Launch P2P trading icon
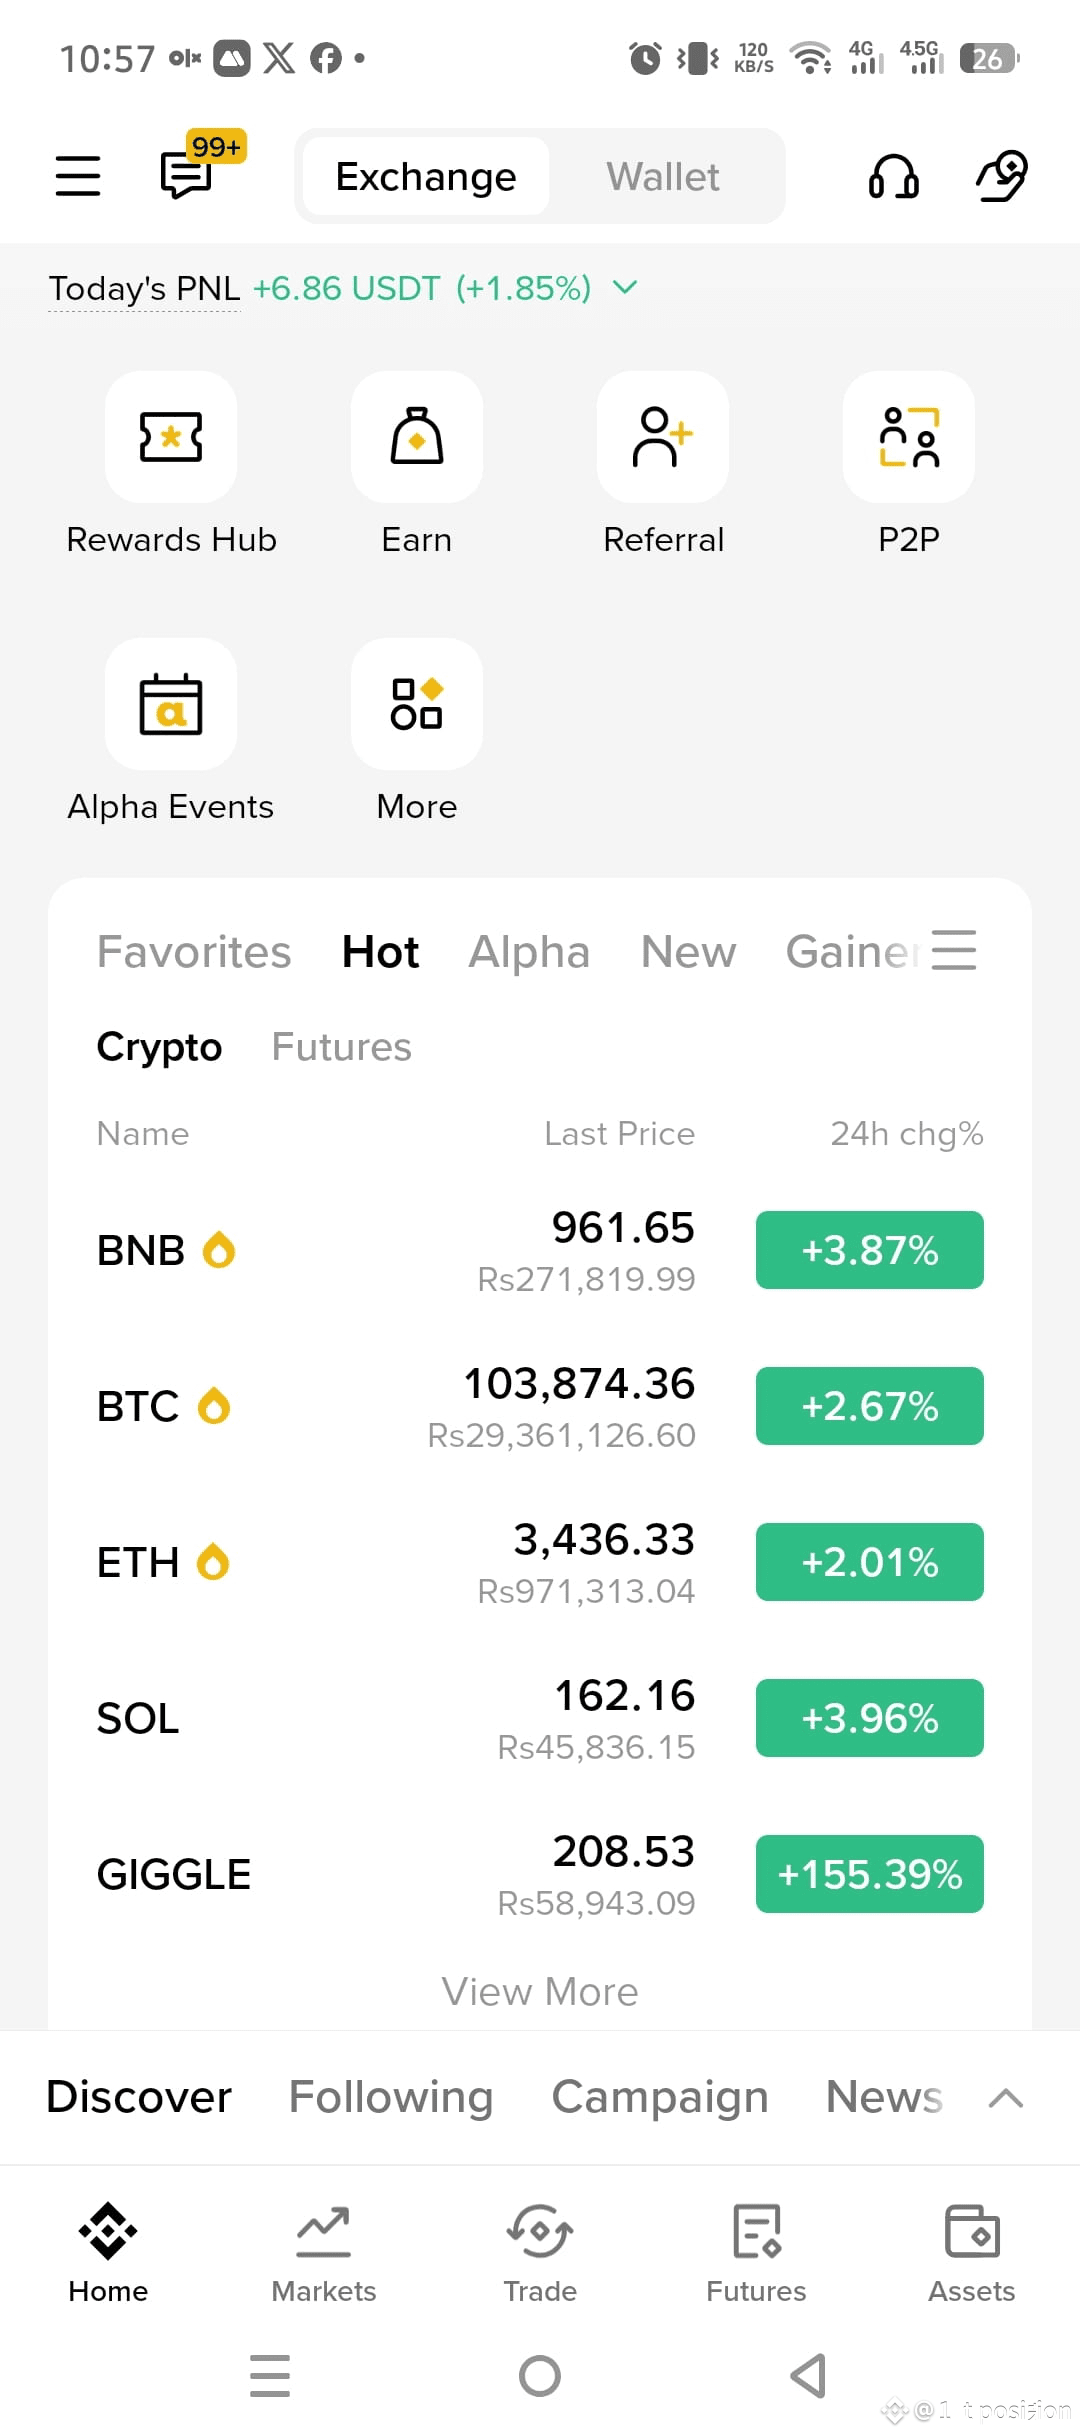Screen dimensions: 1080x2436 click(x=909, y=437)
